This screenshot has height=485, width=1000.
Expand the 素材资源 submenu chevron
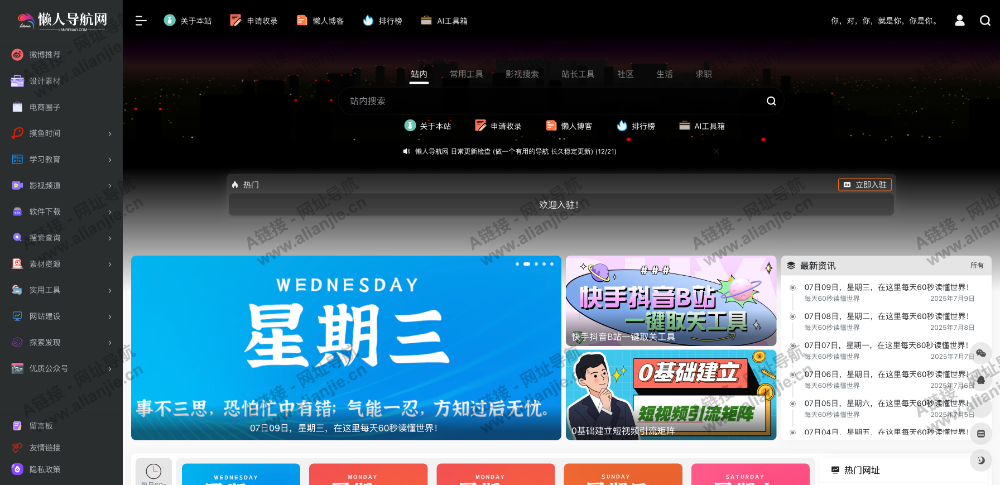coord(110,264)
